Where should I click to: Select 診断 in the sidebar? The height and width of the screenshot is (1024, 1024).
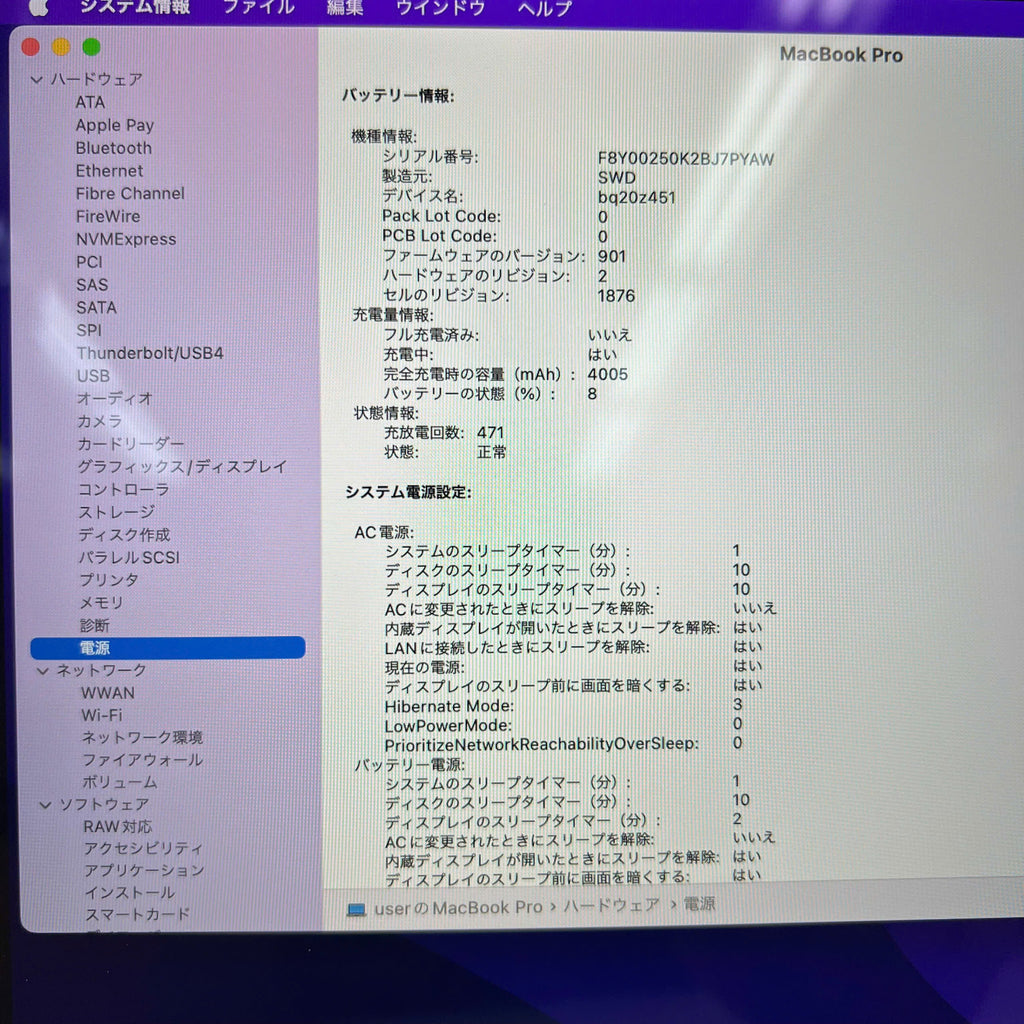click(95, 626)
